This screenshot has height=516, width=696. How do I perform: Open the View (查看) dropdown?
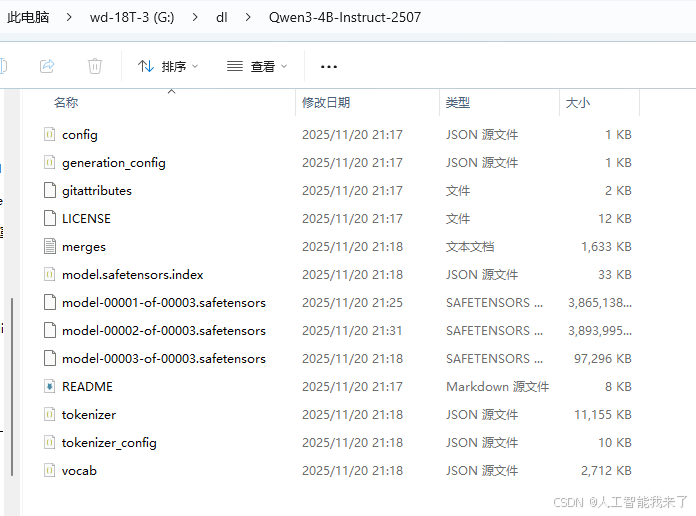pos(257,67)
